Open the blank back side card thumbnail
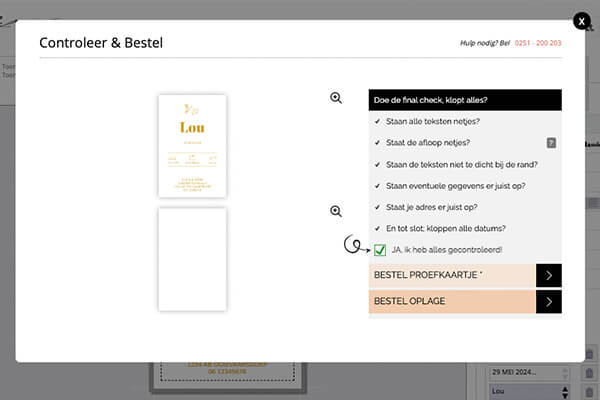 (x=192, y=259)
